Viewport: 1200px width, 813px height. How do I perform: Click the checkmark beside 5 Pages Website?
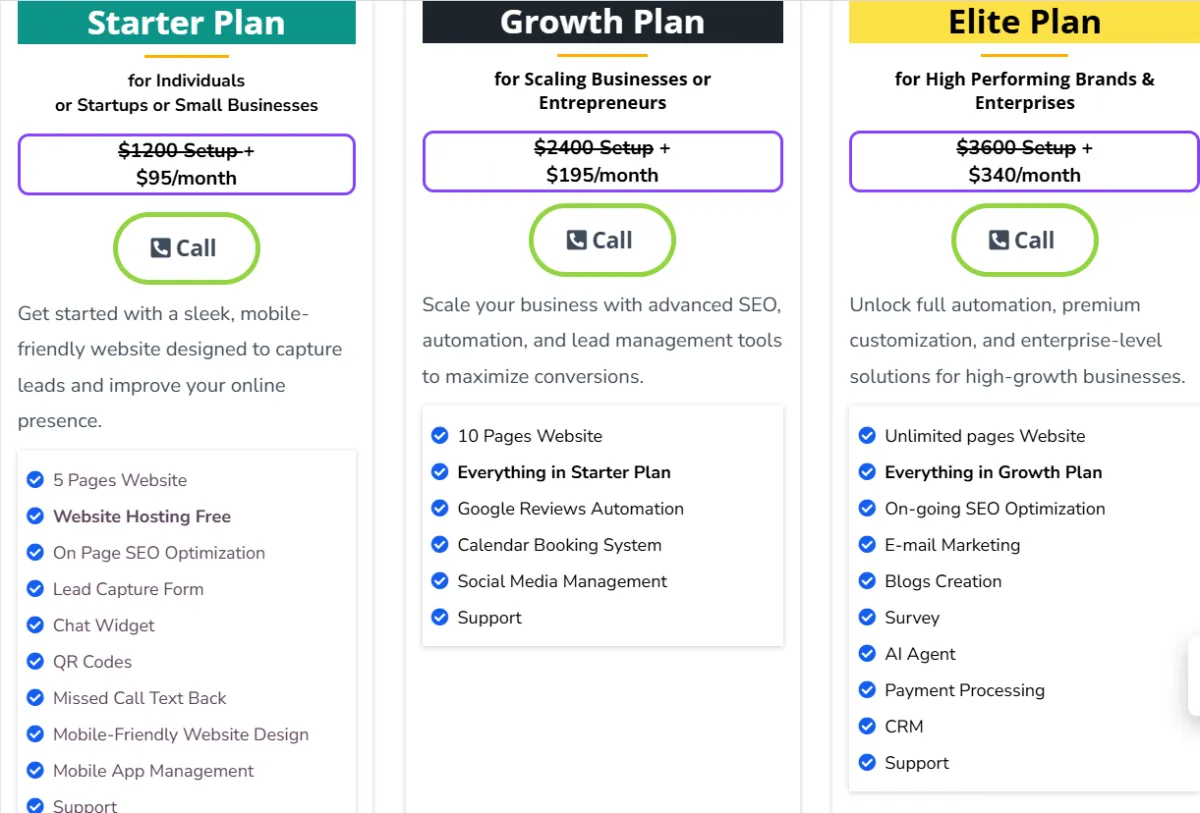point(35,480)
